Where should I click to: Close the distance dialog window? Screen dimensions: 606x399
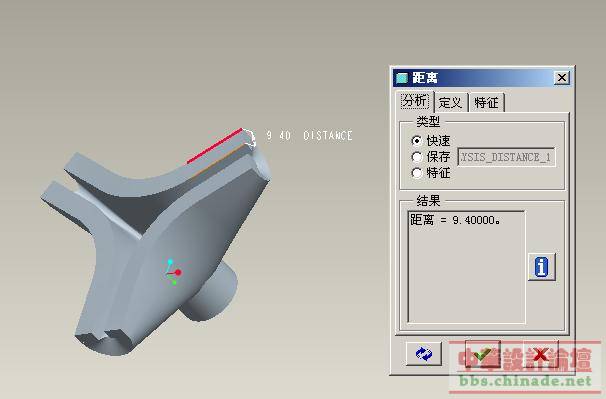coord(562,78)
